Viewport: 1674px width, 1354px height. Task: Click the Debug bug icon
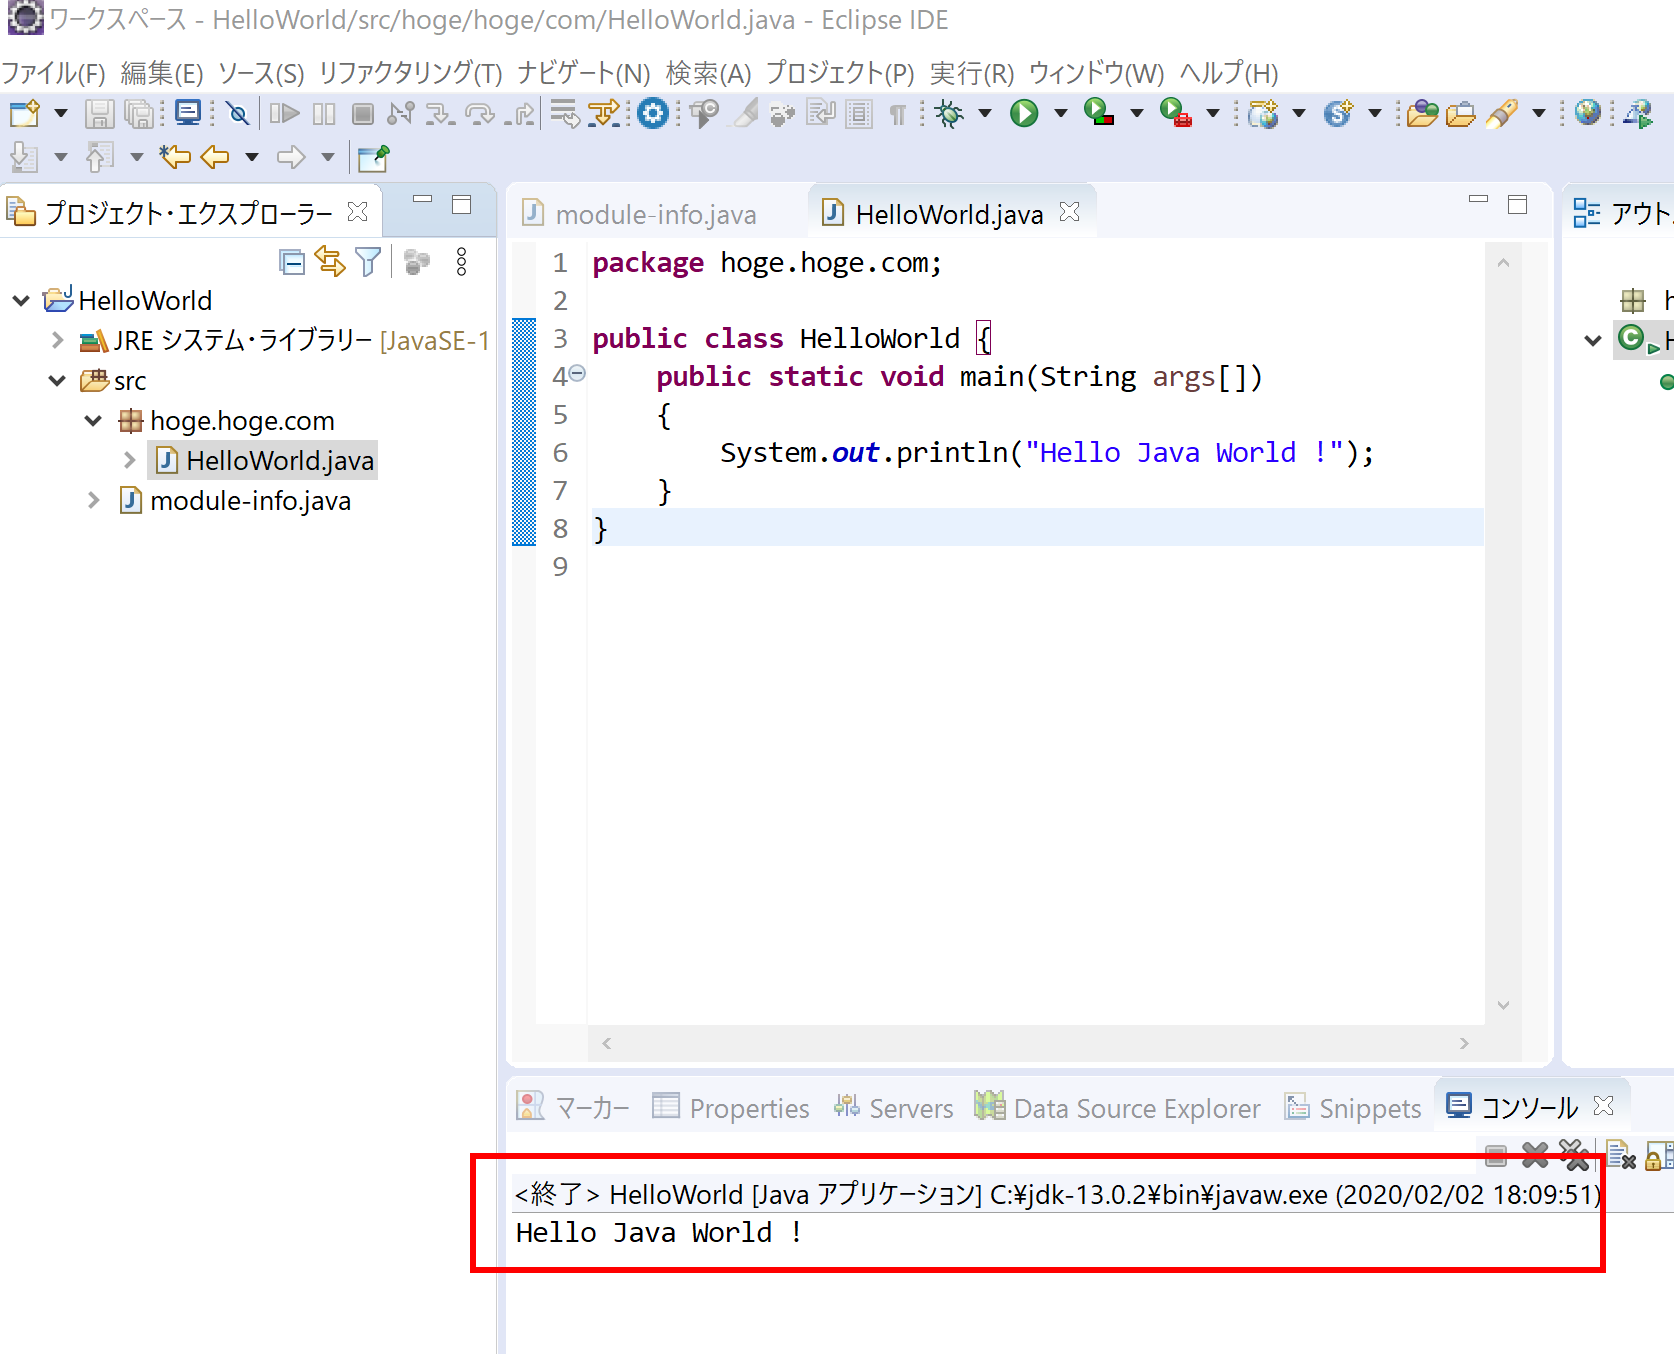[x=949, y=113]
